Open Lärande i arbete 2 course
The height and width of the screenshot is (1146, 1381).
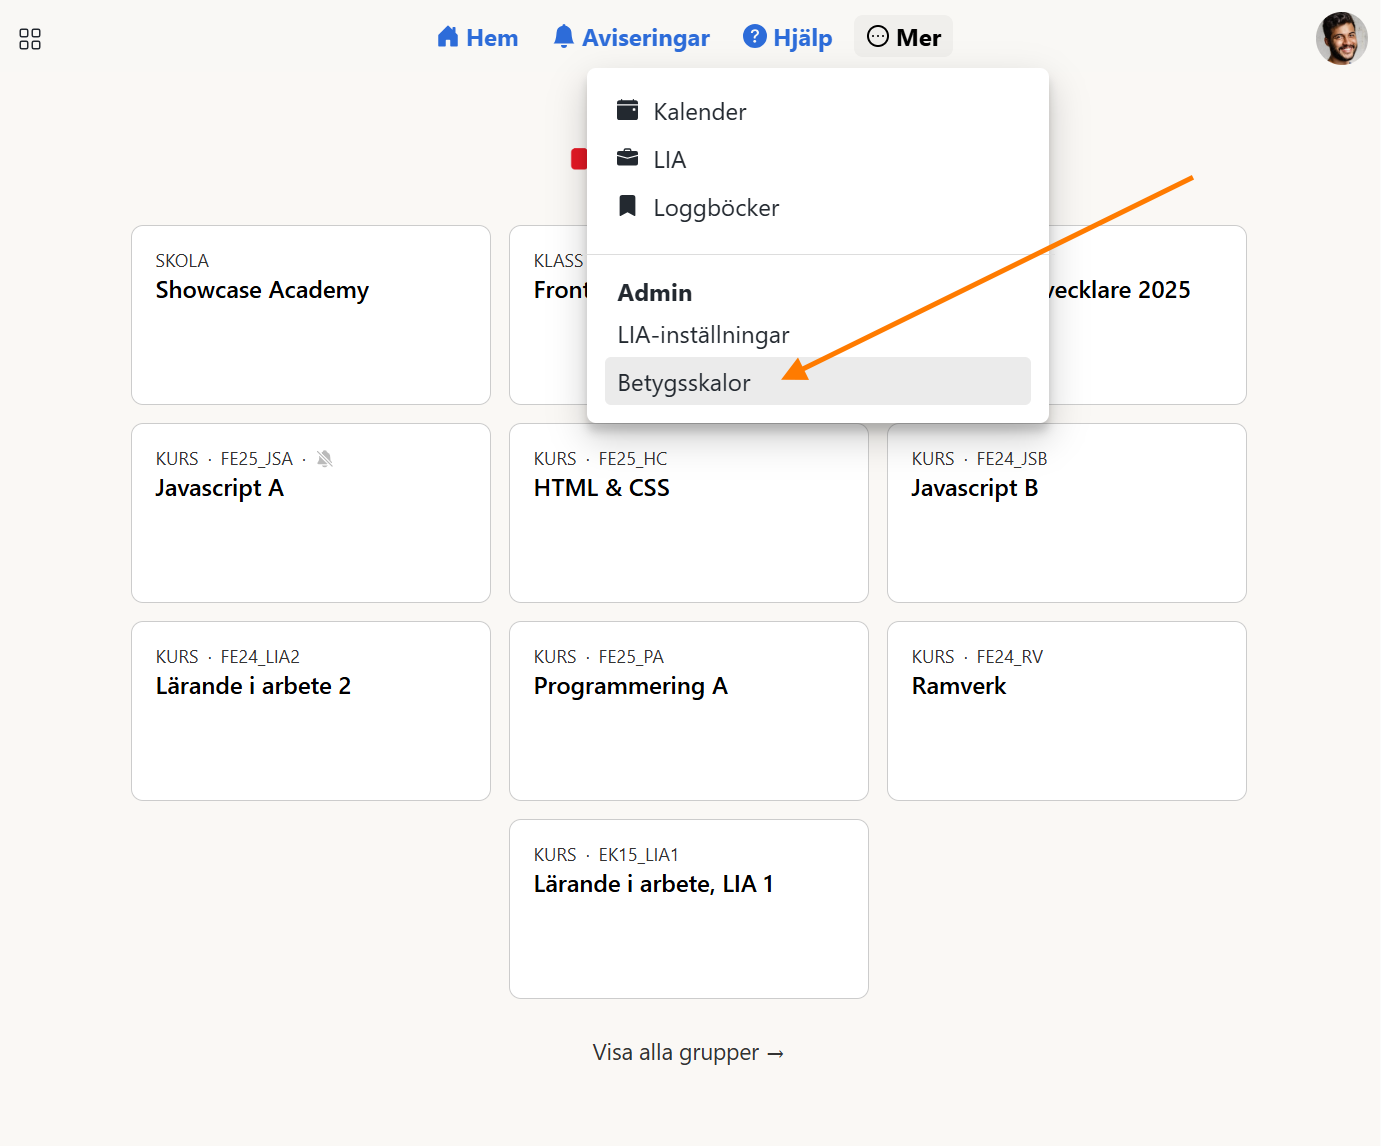coord(311,711)
